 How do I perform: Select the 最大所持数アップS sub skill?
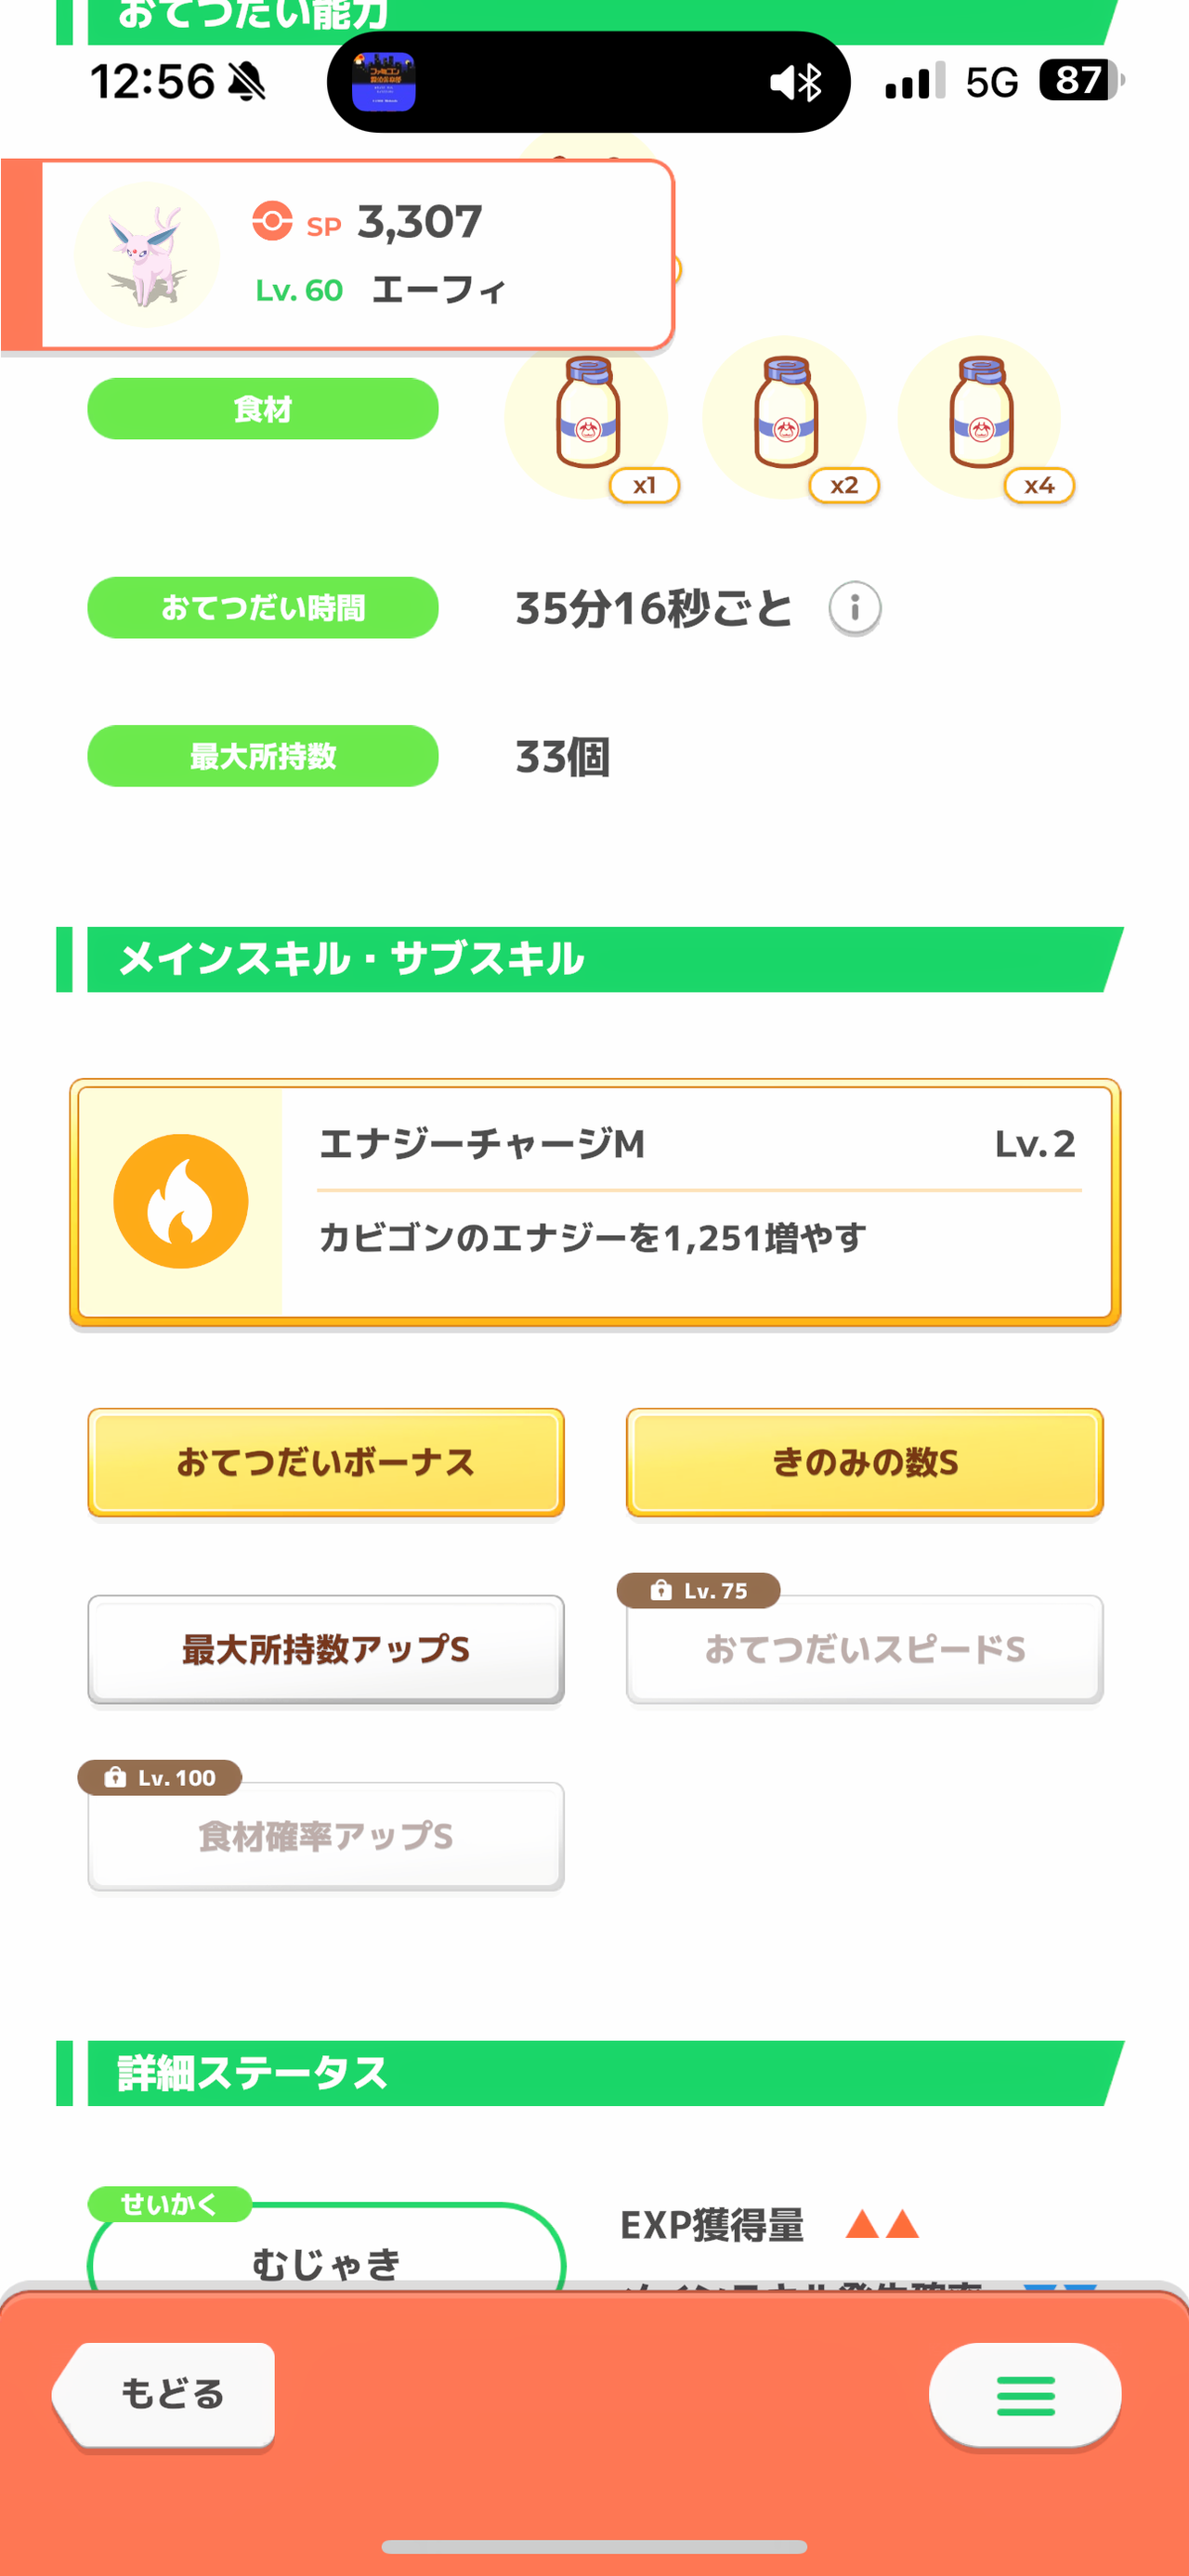(326, 1649)
